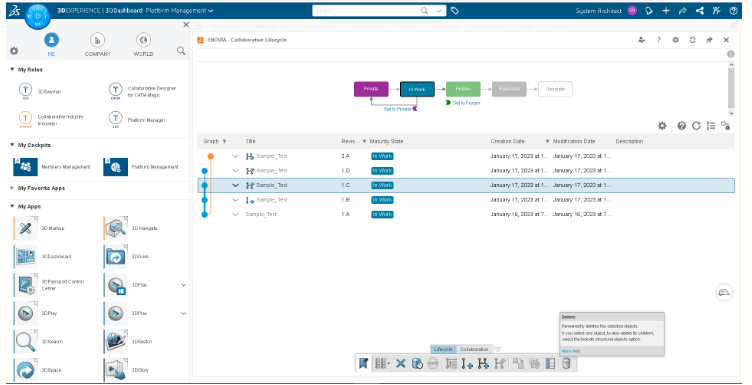This screenshot has height=385, width=752.
Task: Refresh the Collaborative Lifecycle widget
Action: tap(692, 40)
